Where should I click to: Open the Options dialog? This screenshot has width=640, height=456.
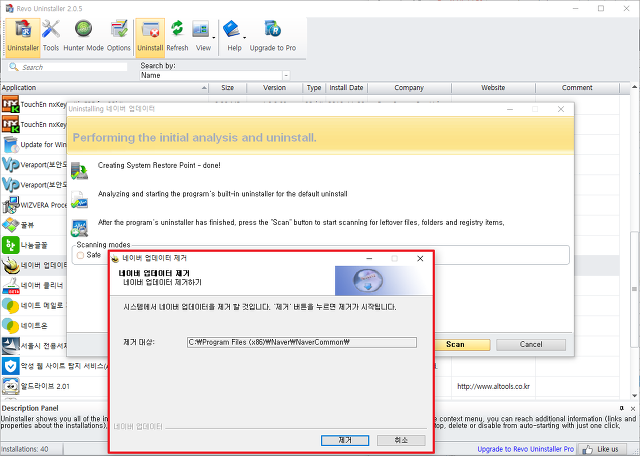(119, 37)
